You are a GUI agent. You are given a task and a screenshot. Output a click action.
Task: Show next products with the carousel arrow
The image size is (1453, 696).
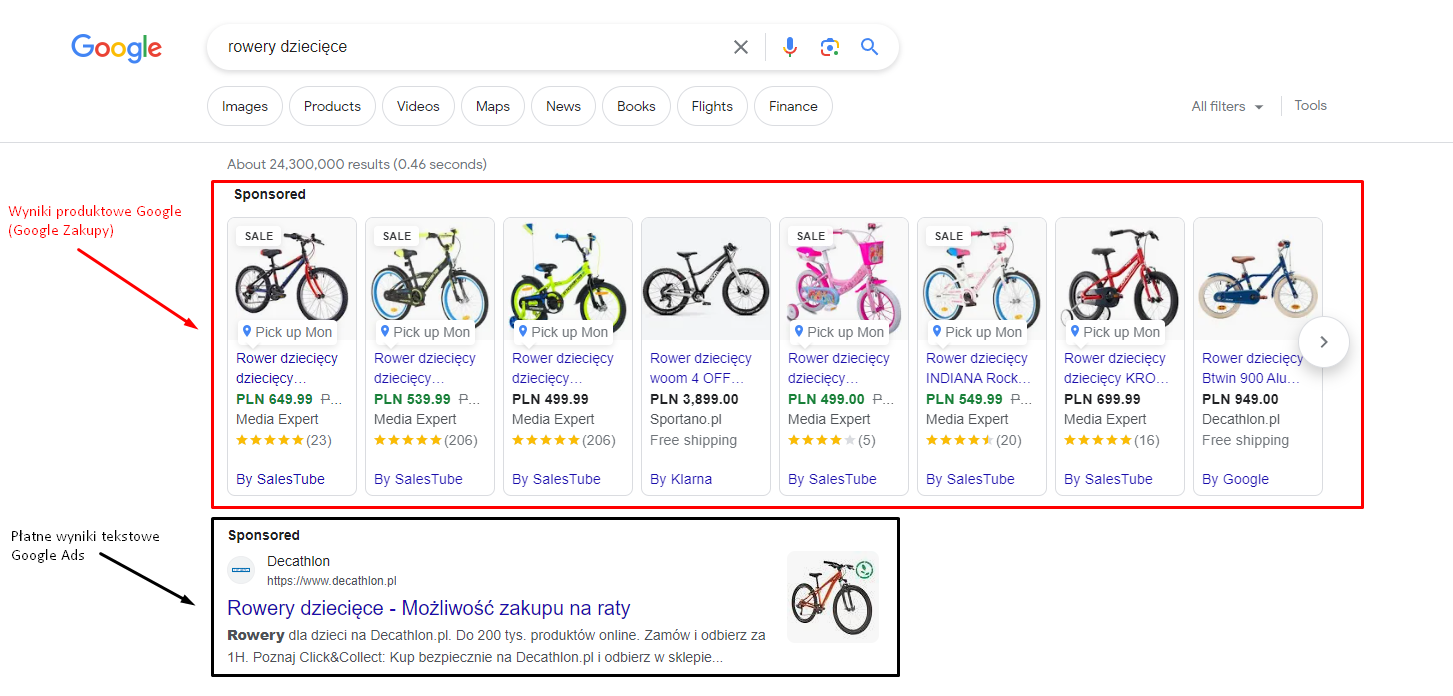pos(1324,342)
